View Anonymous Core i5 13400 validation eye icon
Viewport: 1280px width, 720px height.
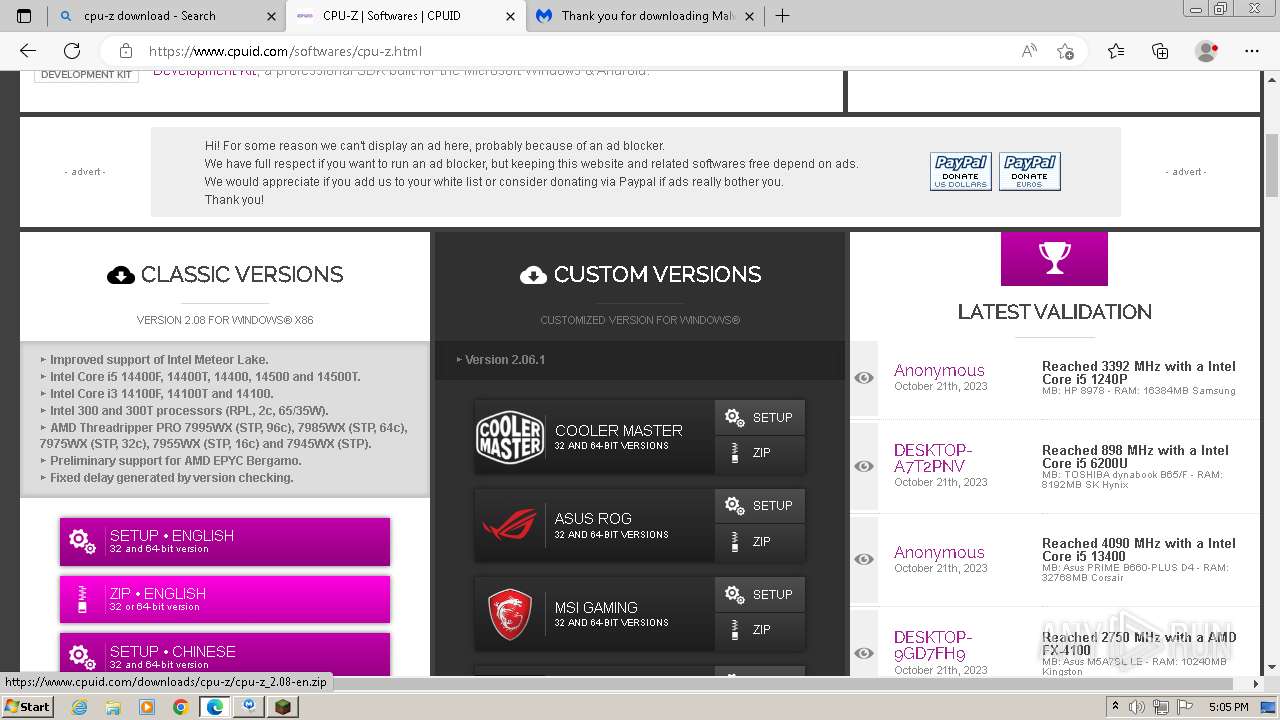pyautogui.click(x=864, y=559)
